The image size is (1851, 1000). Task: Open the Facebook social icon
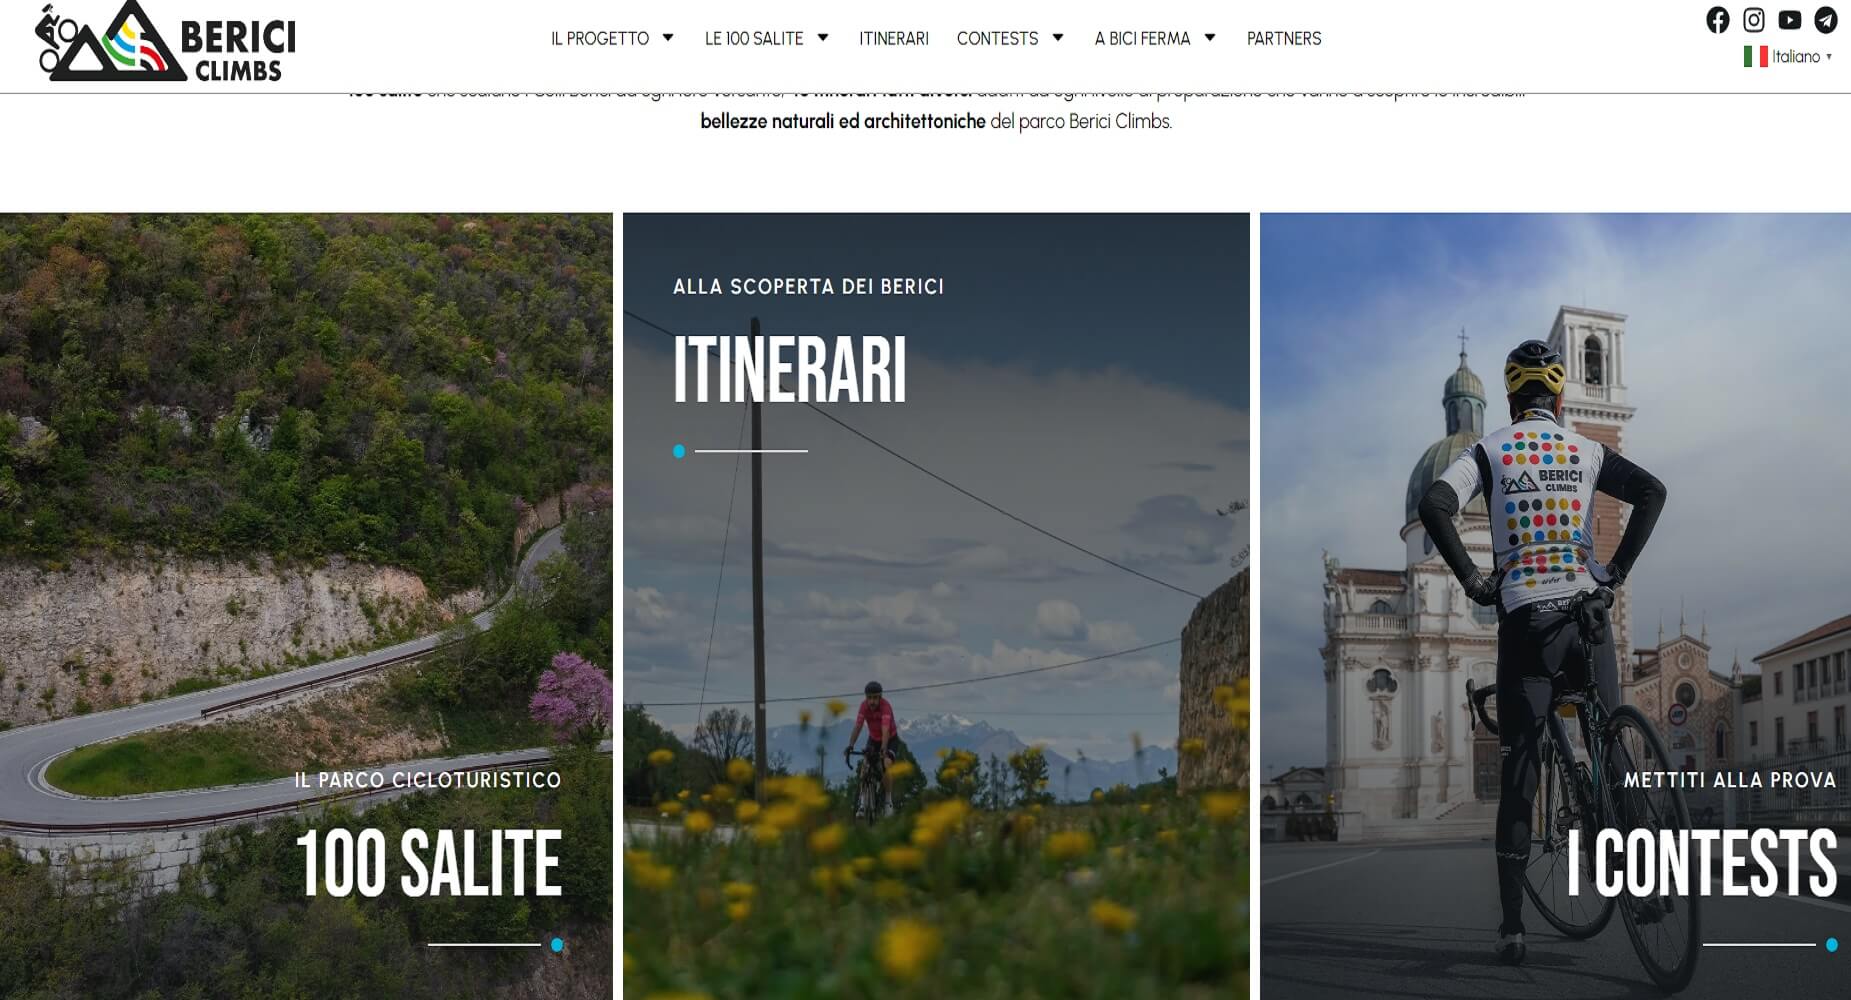1717,20
